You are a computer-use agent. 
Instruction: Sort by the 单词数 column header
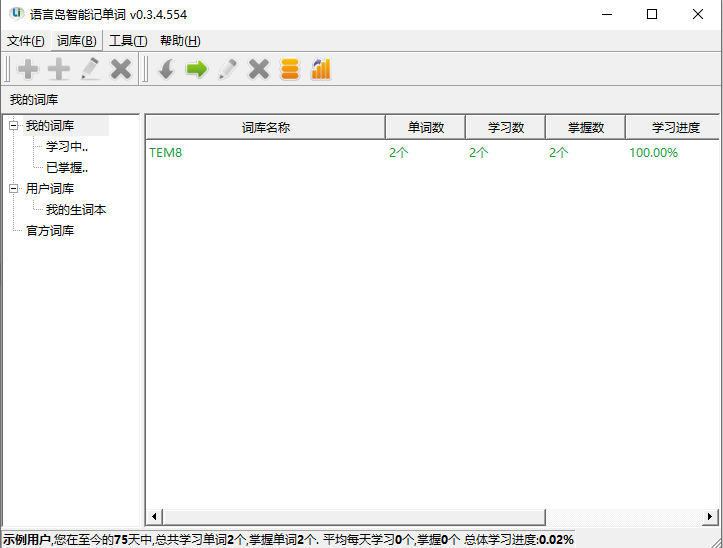point(426,127)
